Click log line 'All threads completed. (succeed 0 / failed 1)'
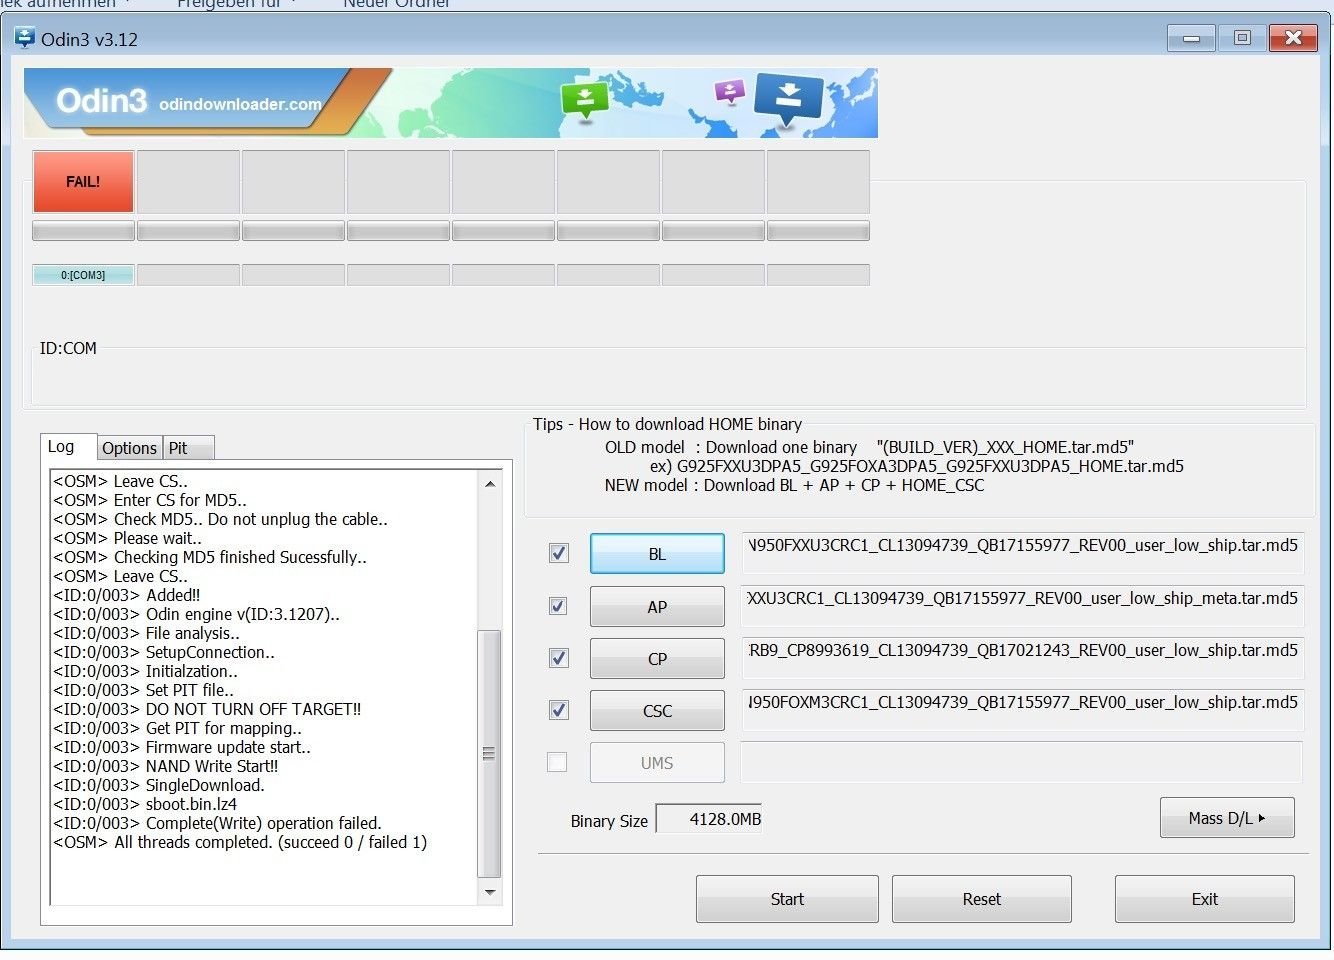This screenshot has height=960, width=1334. pyautogui.click(x=270, y=842)
